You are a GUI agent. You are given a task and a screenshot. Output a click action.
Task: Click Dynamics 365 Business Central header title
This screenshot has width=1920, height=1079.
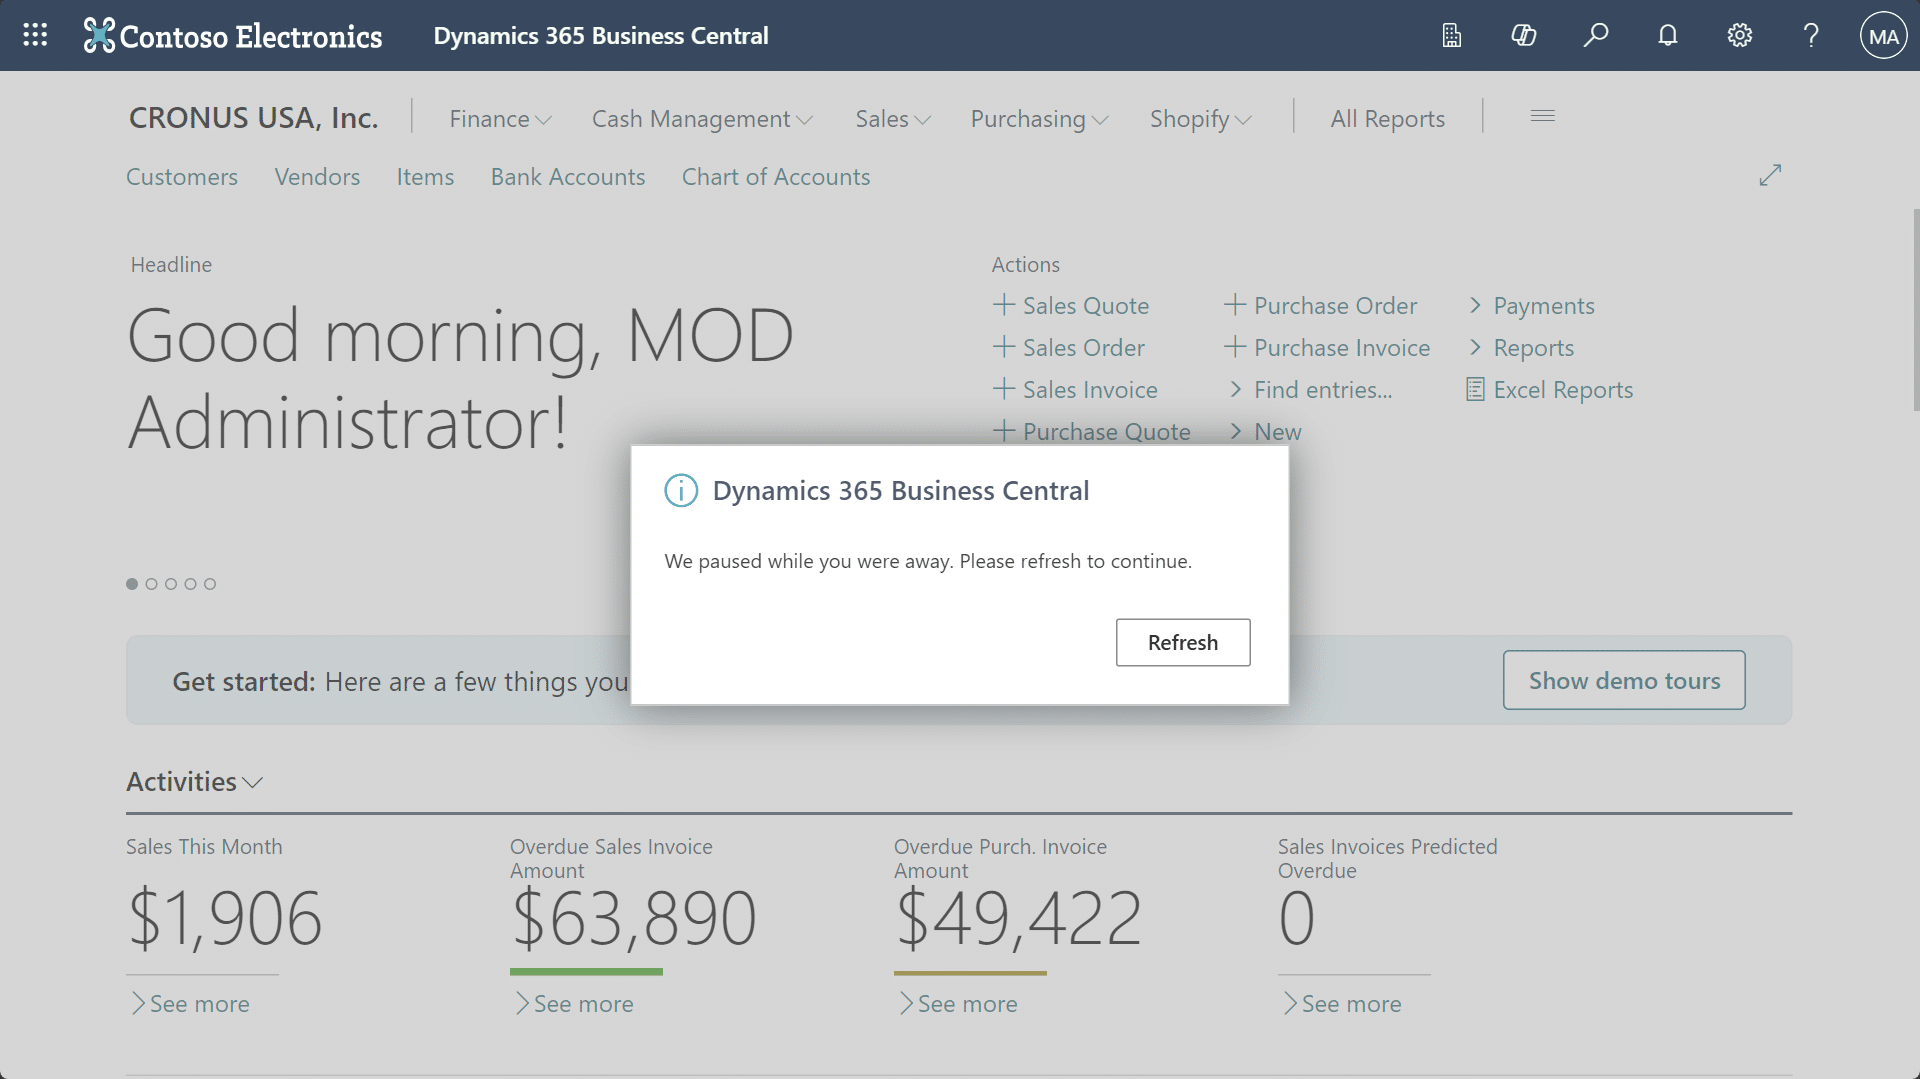click(601, 36)
